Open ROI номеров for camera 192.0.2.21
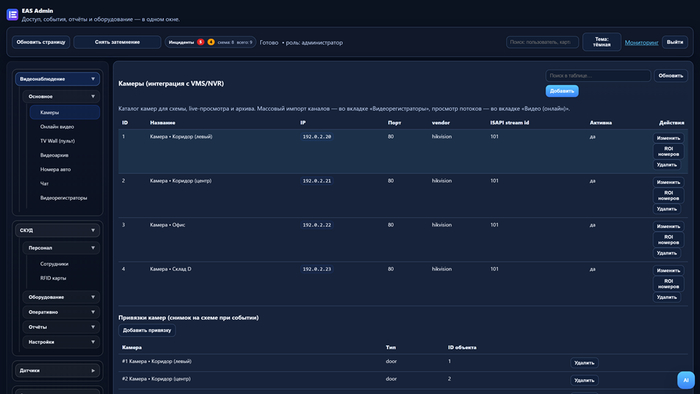700x394 pixels. [x=668, y=195]
